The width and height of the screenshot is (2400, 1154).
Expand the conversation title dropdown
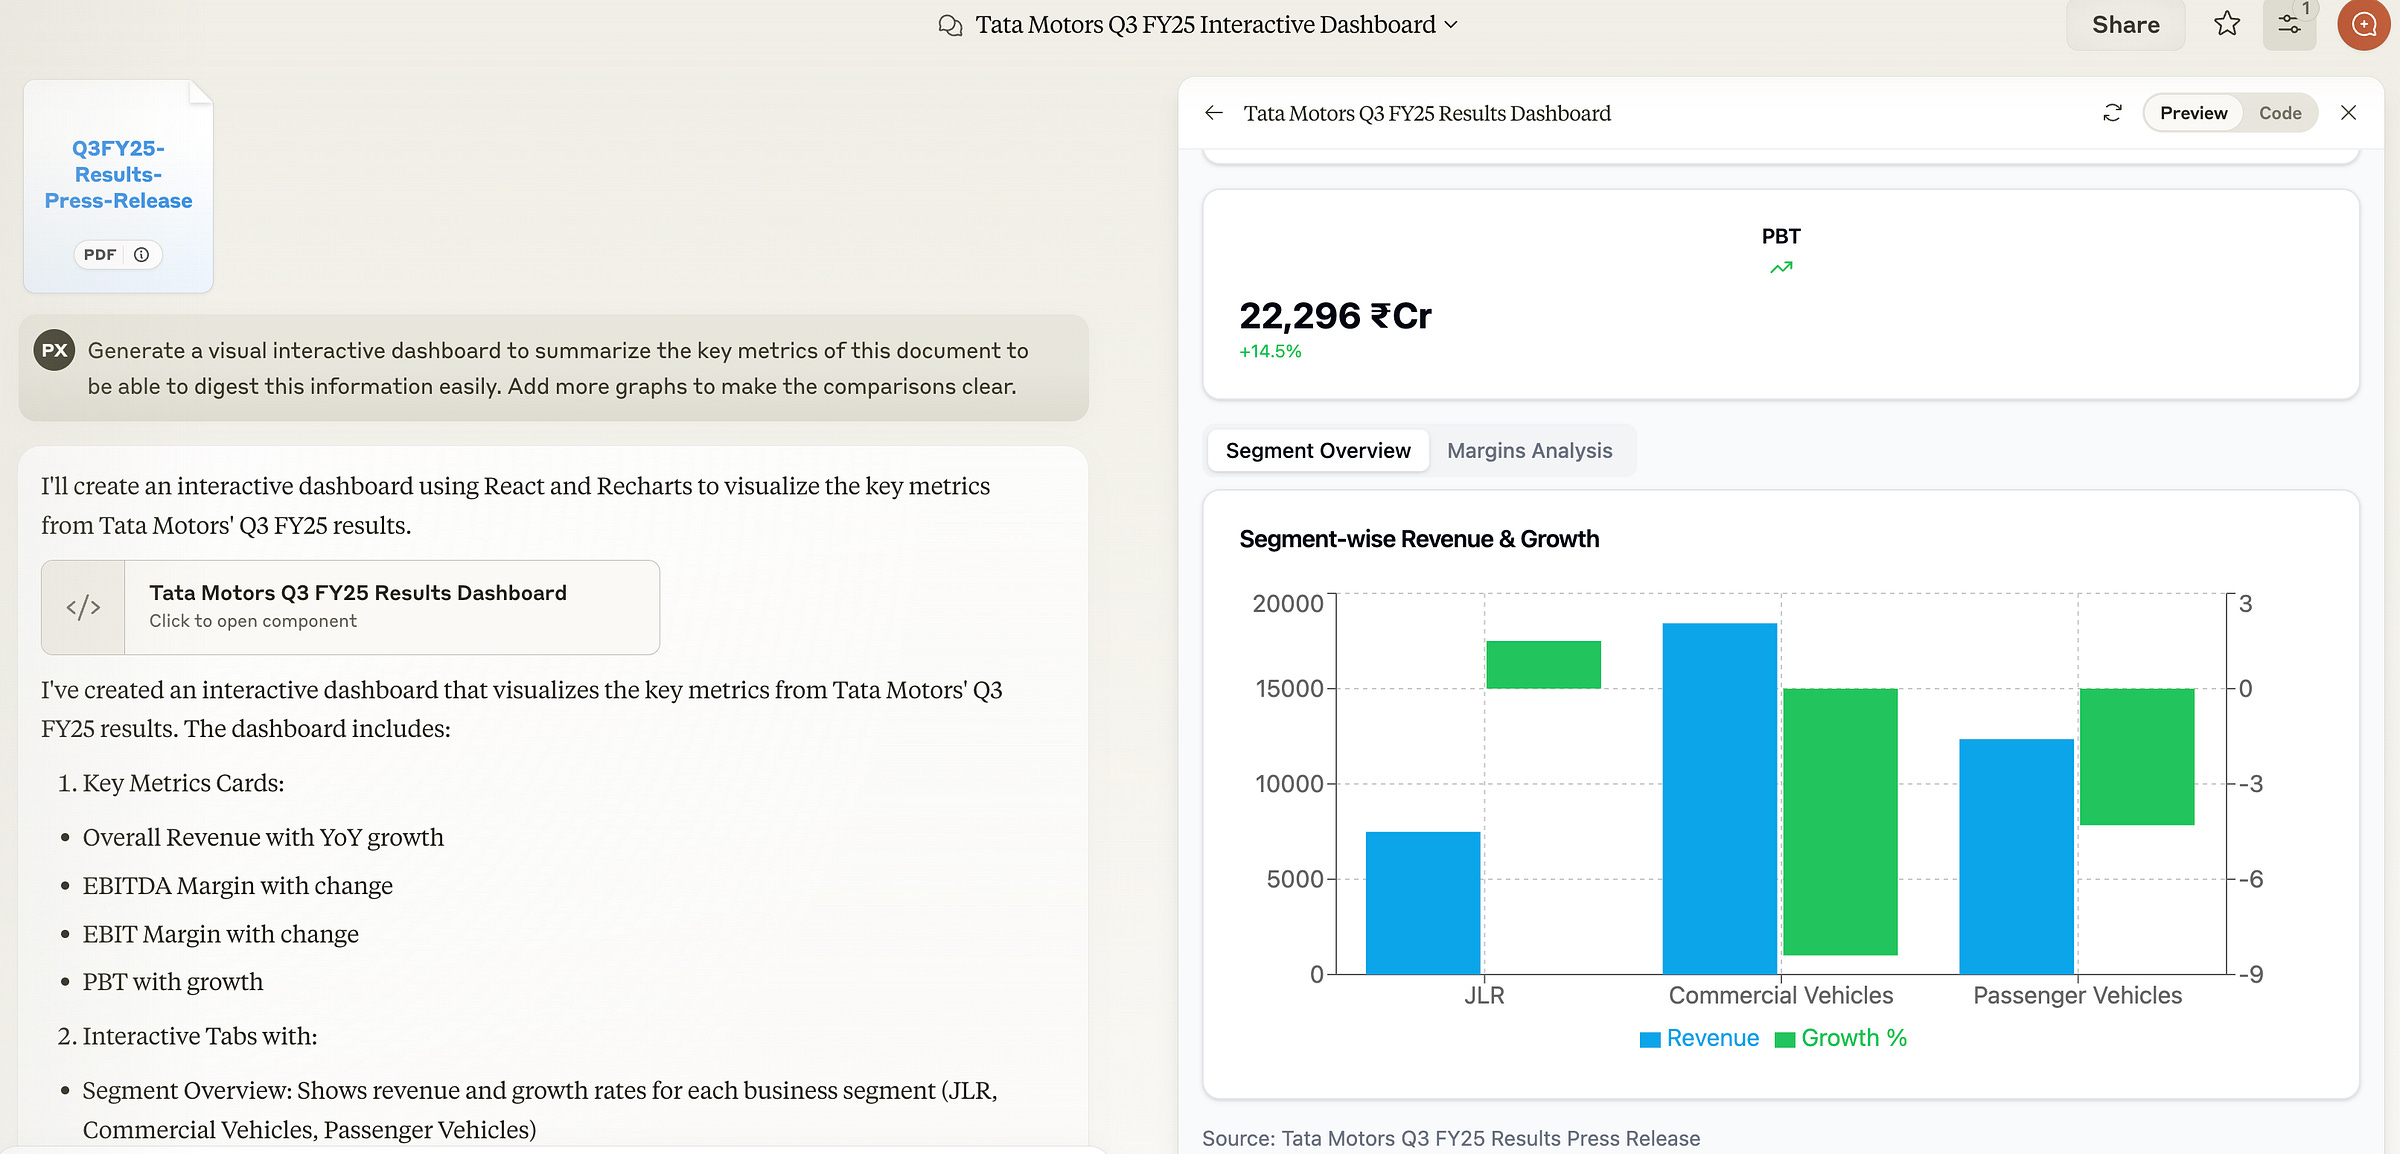(x=1452, y=25)
